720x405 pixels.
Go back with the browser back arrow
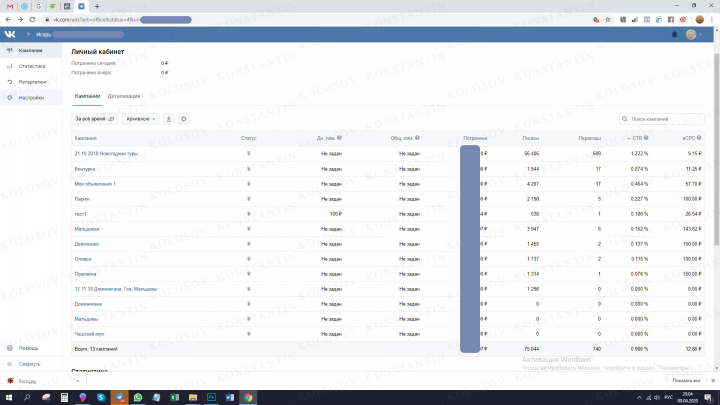point(8,20)
